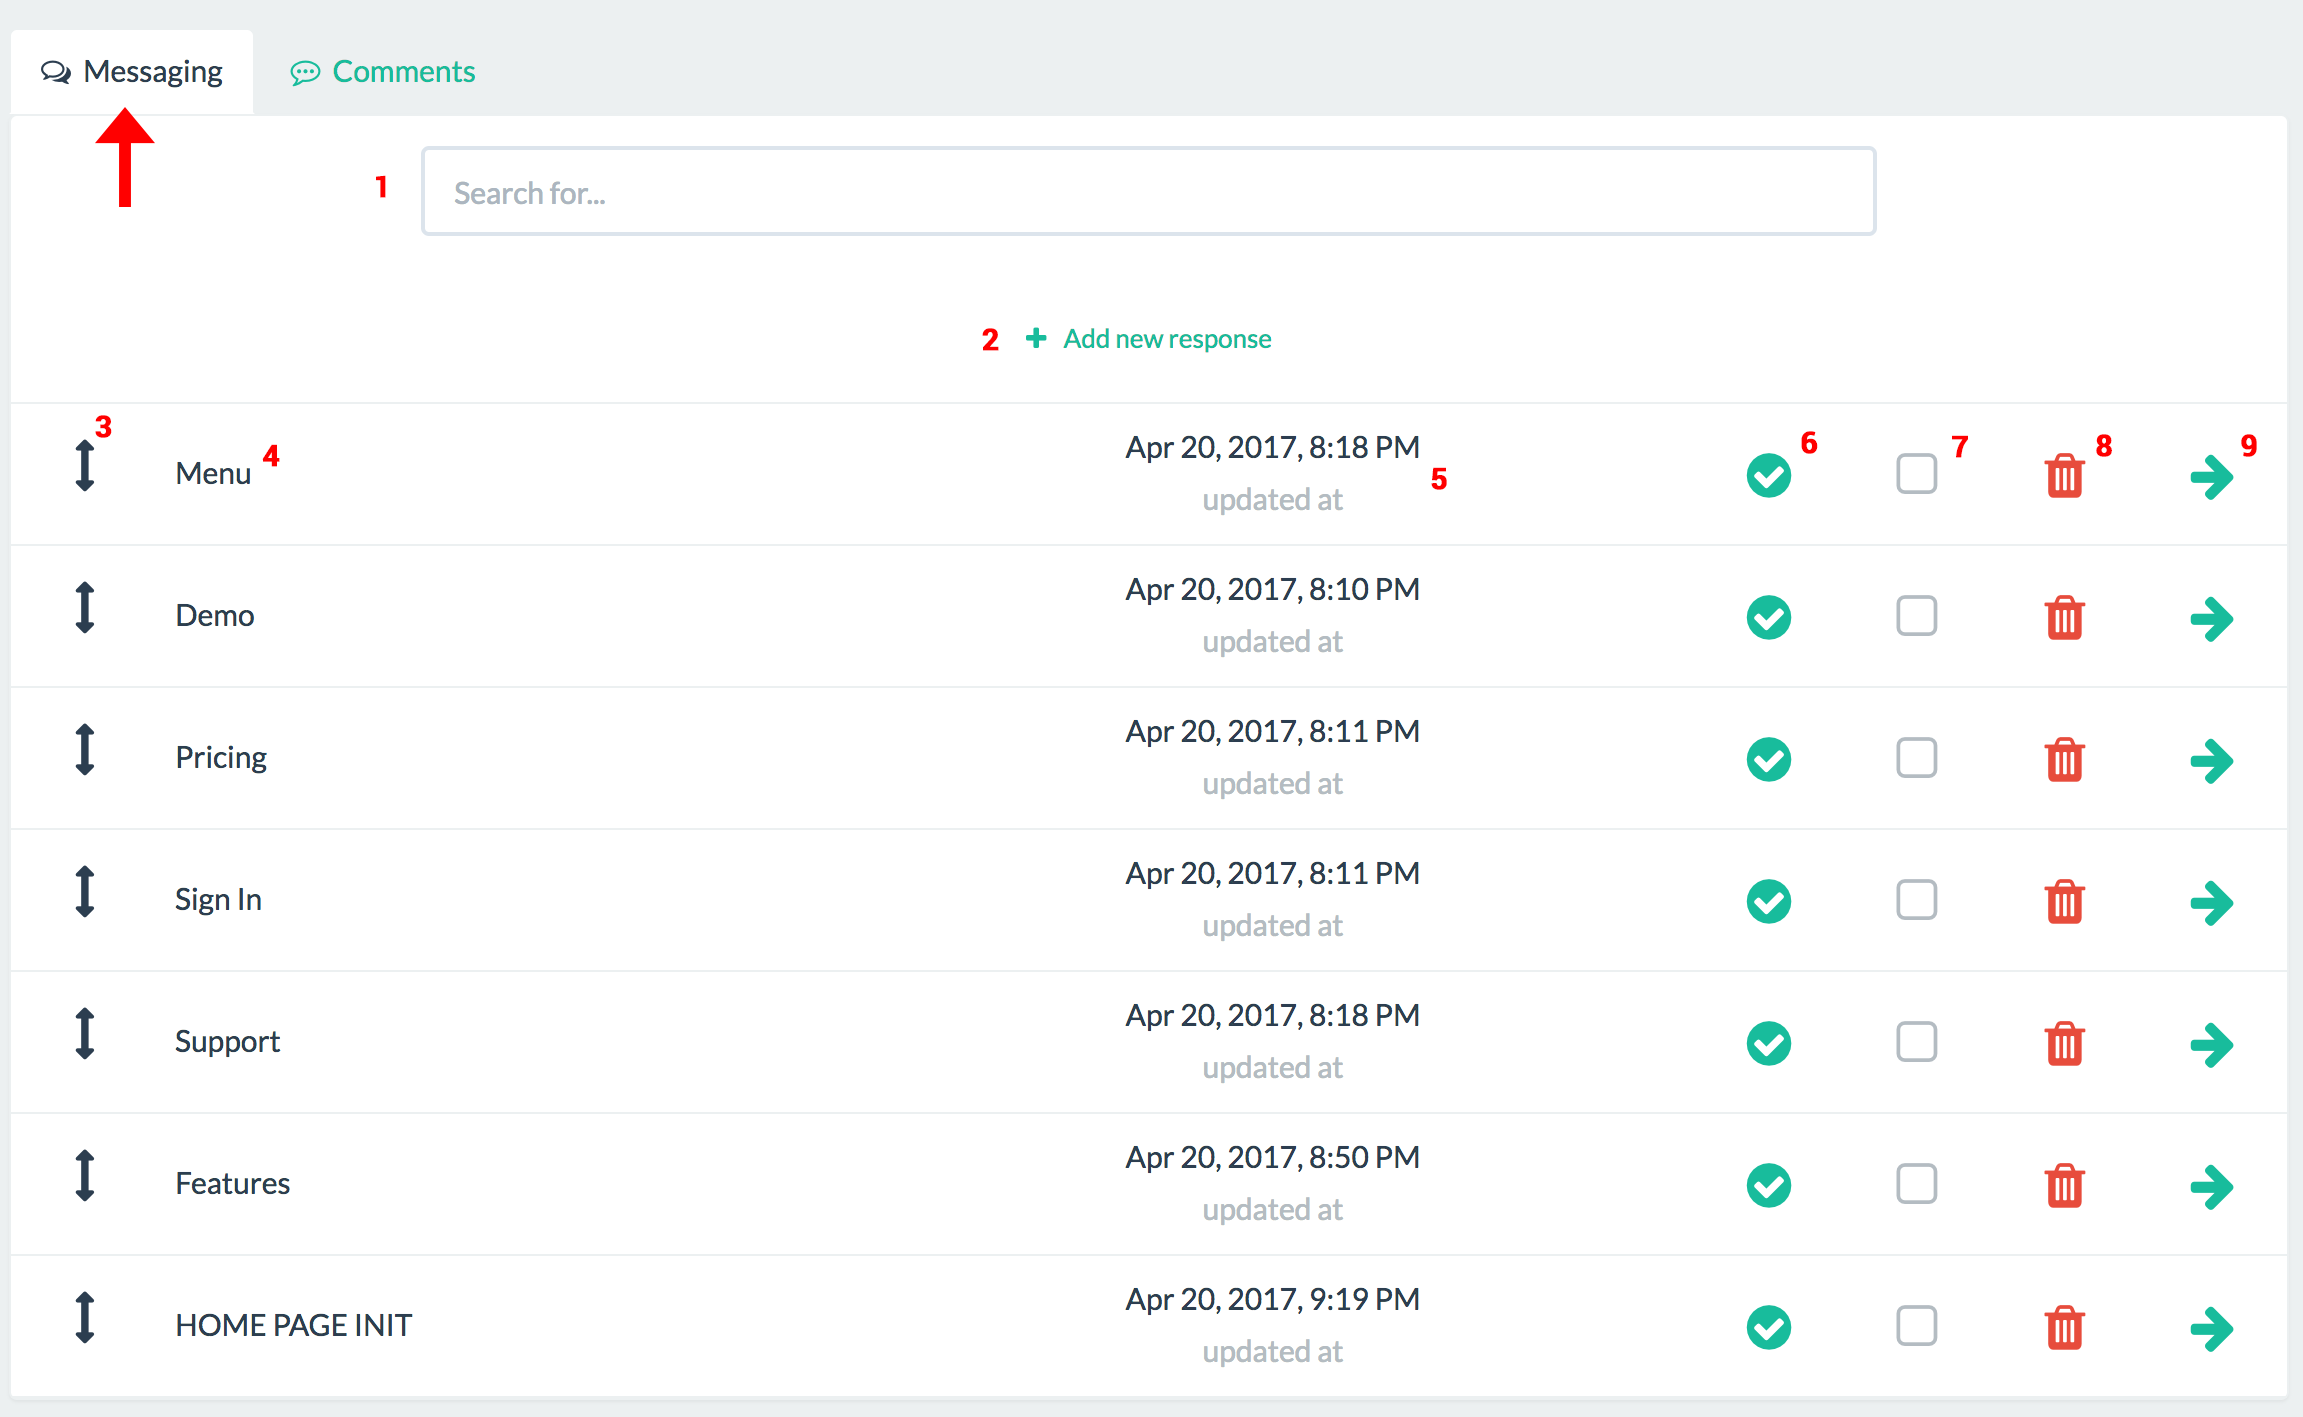Click the drag handle beside Features

[85, 1175]
